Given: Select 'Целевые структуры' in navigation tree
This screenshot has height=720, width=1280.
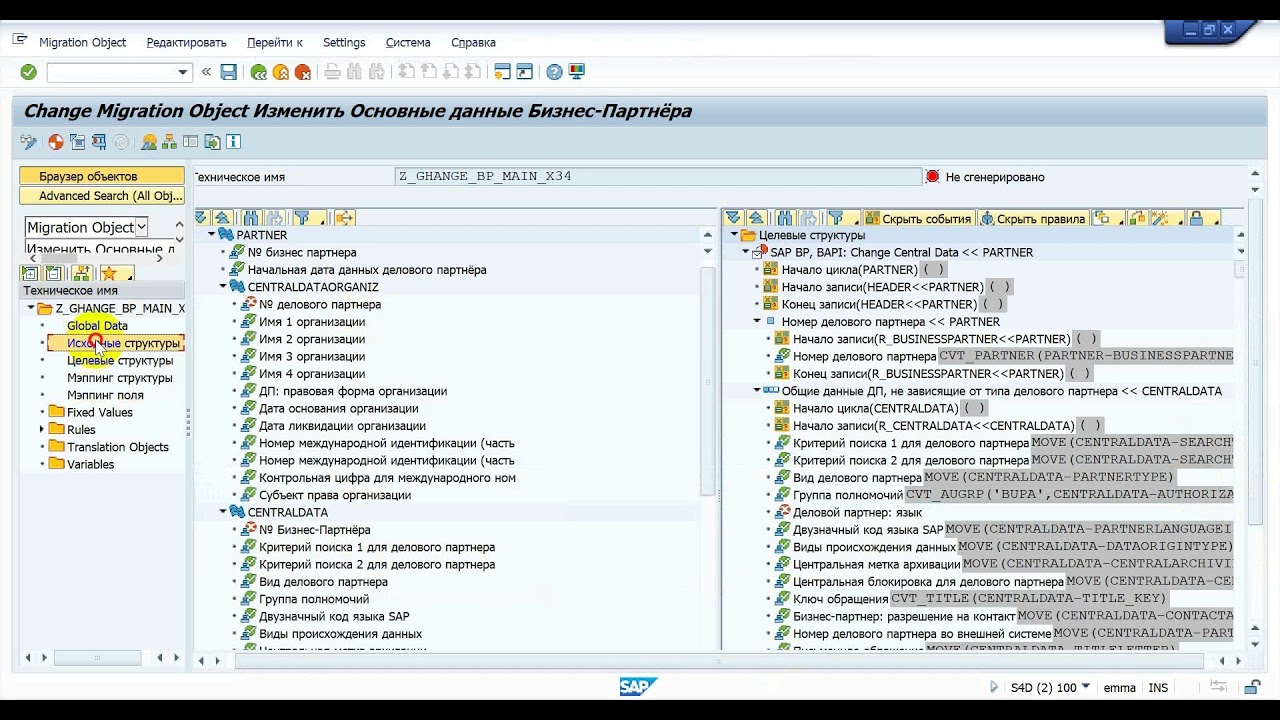Looking at the screenshot, I should 120,360.
